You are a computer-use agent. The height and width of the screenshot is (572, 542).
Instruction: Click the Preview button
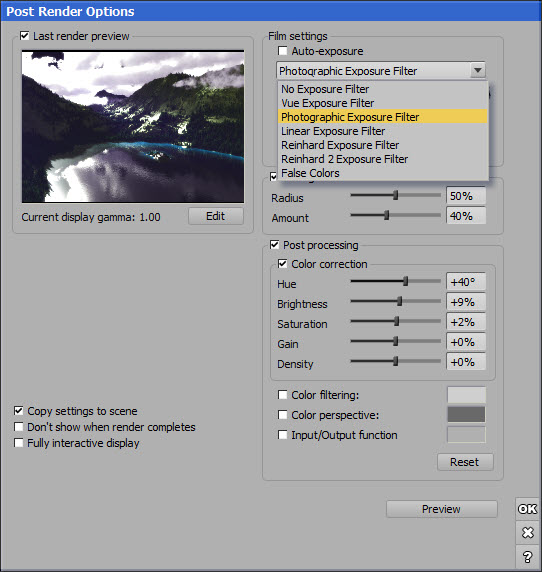coord(441,509)
